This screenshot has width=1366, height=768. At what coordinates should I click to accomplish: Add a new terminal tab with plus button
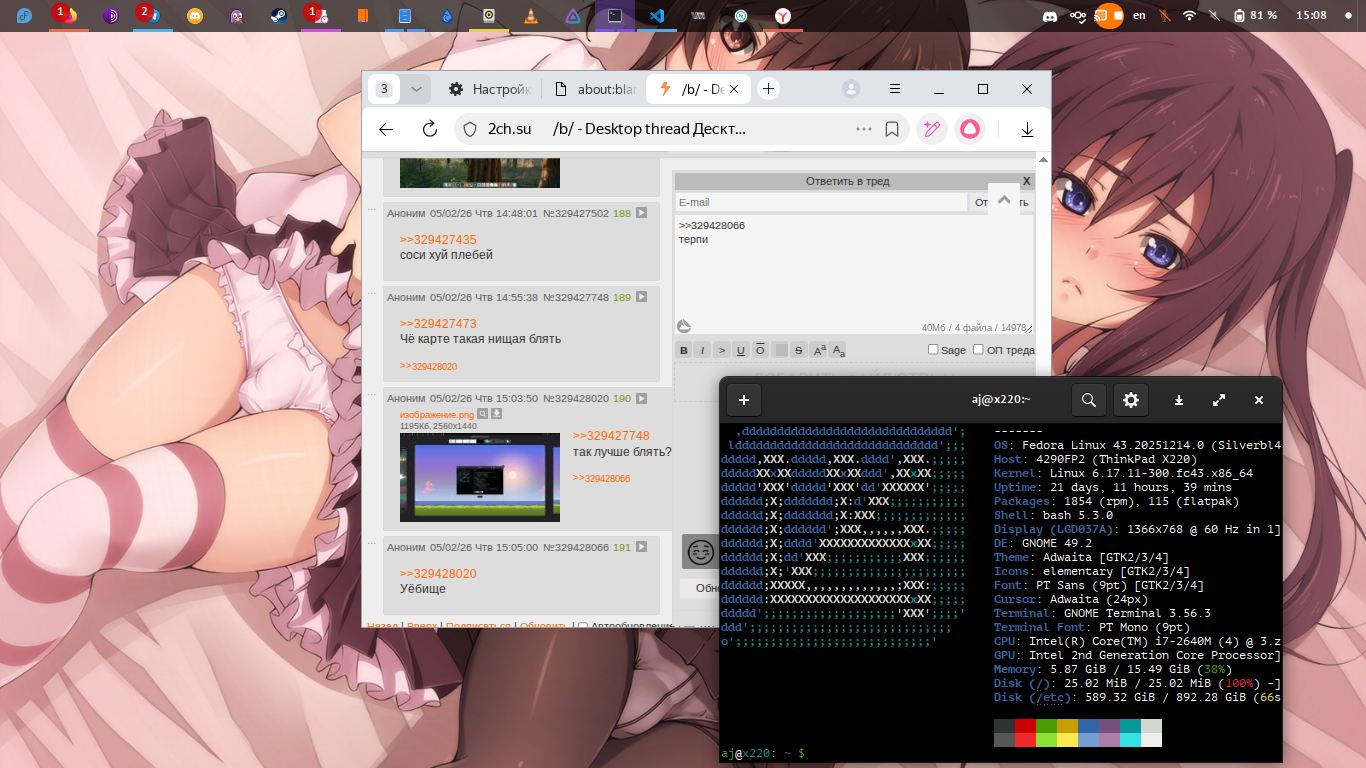[x=743, y=400]
